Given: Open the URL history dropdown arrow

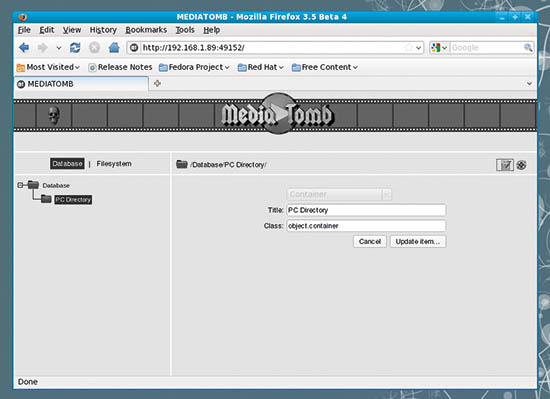Looking at the screenshot, I should click(x=418, y=48).
